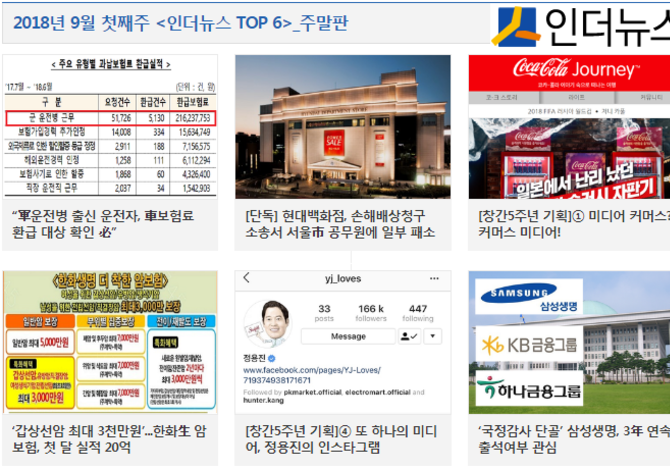Click the electromart.official follower name
Screen dimensions: 670x469
378,392
